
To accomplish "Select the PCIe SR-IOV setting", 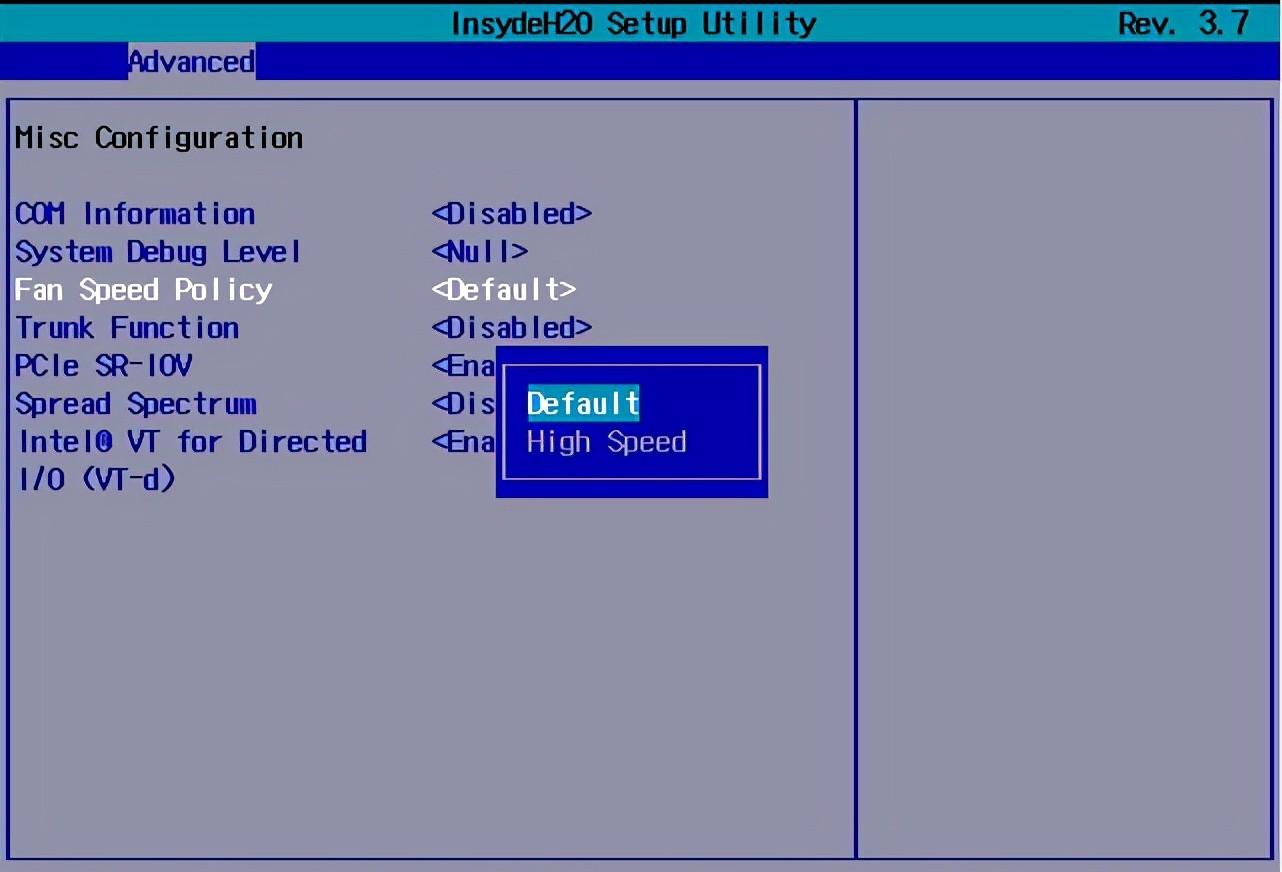I will [x=104, y=366].
